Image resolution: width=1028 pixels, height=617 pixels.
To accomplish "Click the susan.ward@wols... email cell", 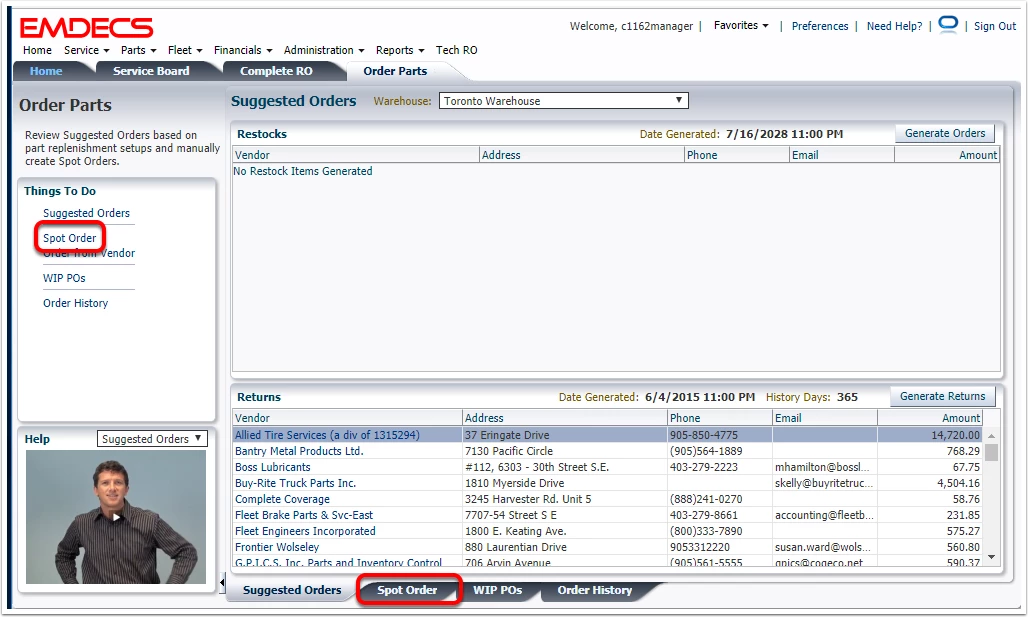I will [823, 547].
